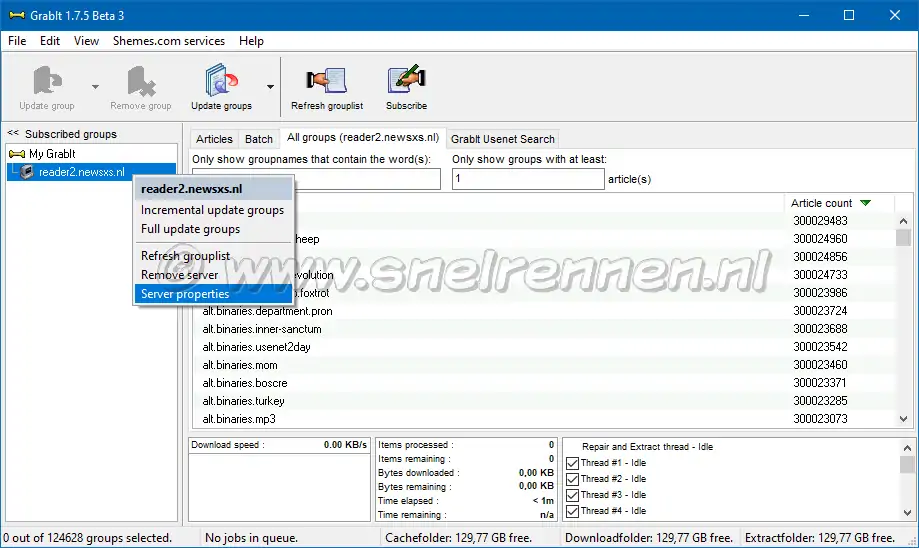Toggle the Thread #1 checkbox

tap(573, 463)
